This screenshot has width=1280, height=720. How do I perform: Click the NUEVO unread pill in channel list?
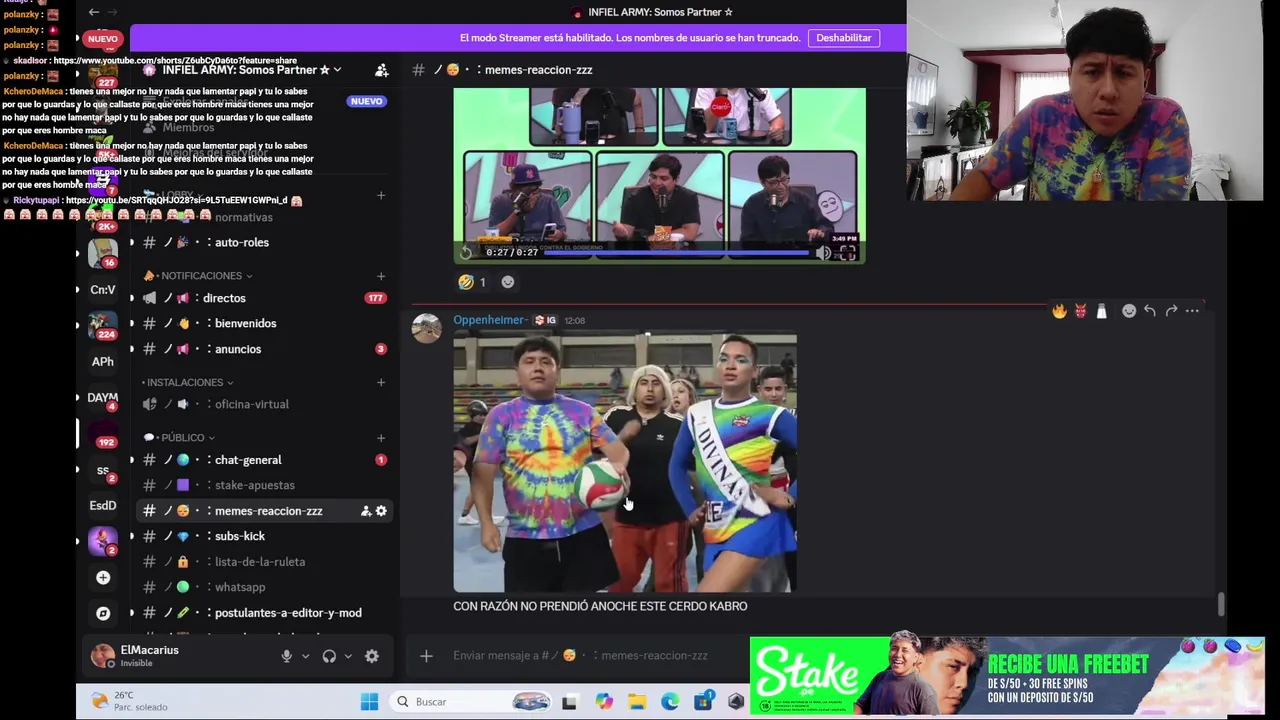click(x=366, y=101)
